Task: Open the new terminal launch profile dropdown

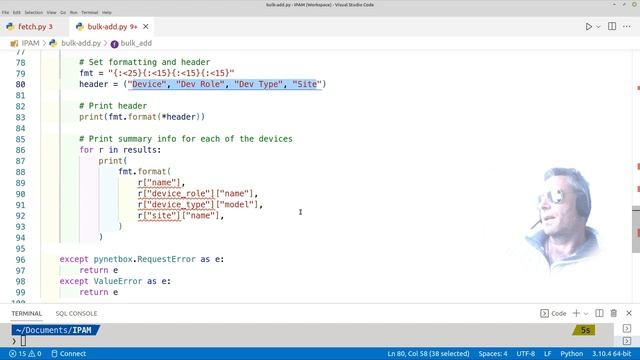Action: [586, 313]
